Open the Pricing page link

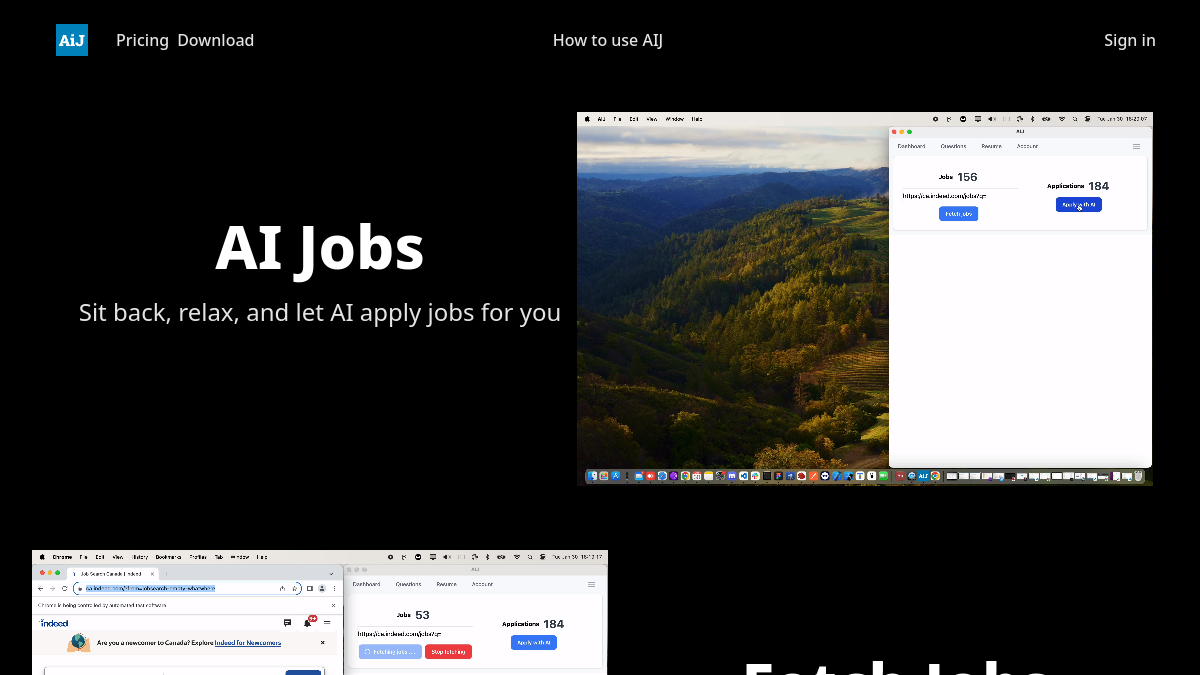click(142, 40)
